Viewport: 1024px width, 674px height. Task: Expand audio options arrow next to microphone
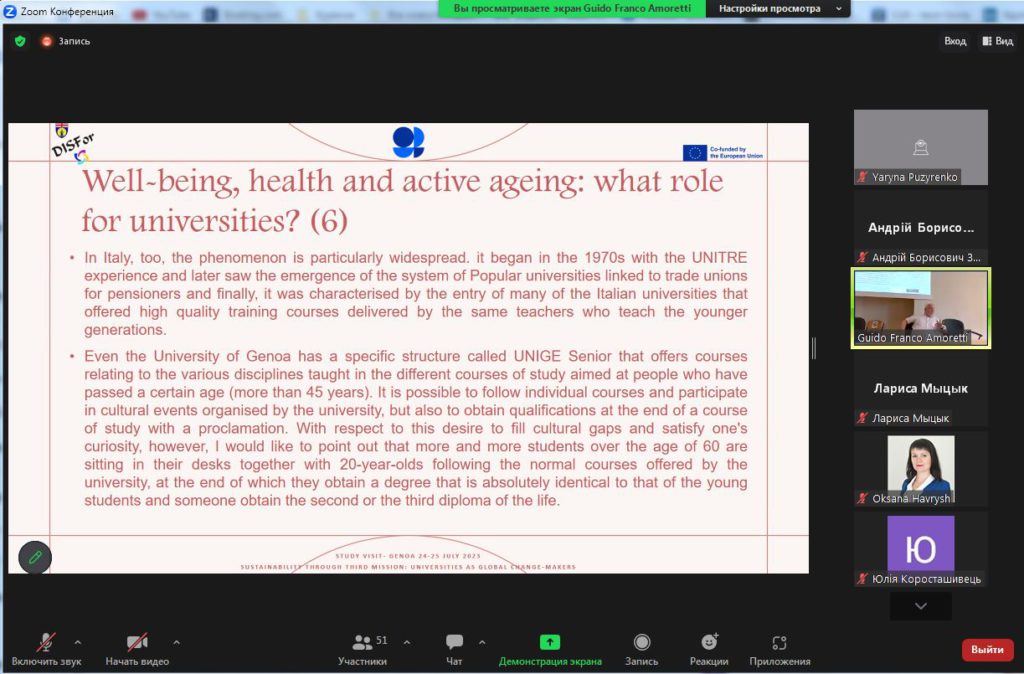(x=78, y=642)
